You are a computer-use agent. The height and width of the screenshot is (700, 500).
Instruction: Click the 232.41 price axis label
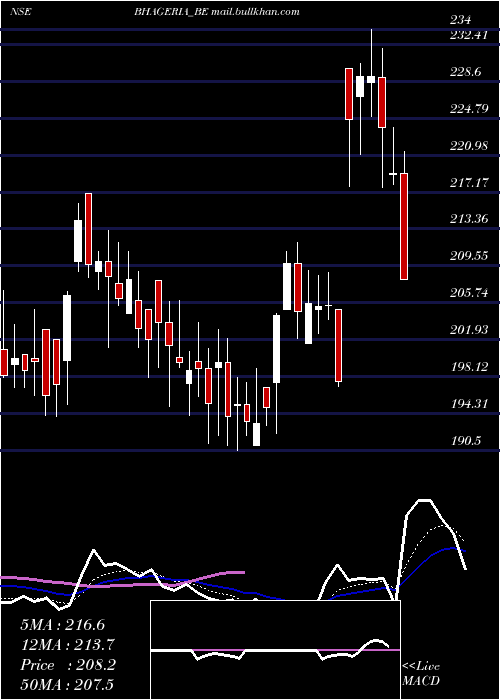click(468, 34)
